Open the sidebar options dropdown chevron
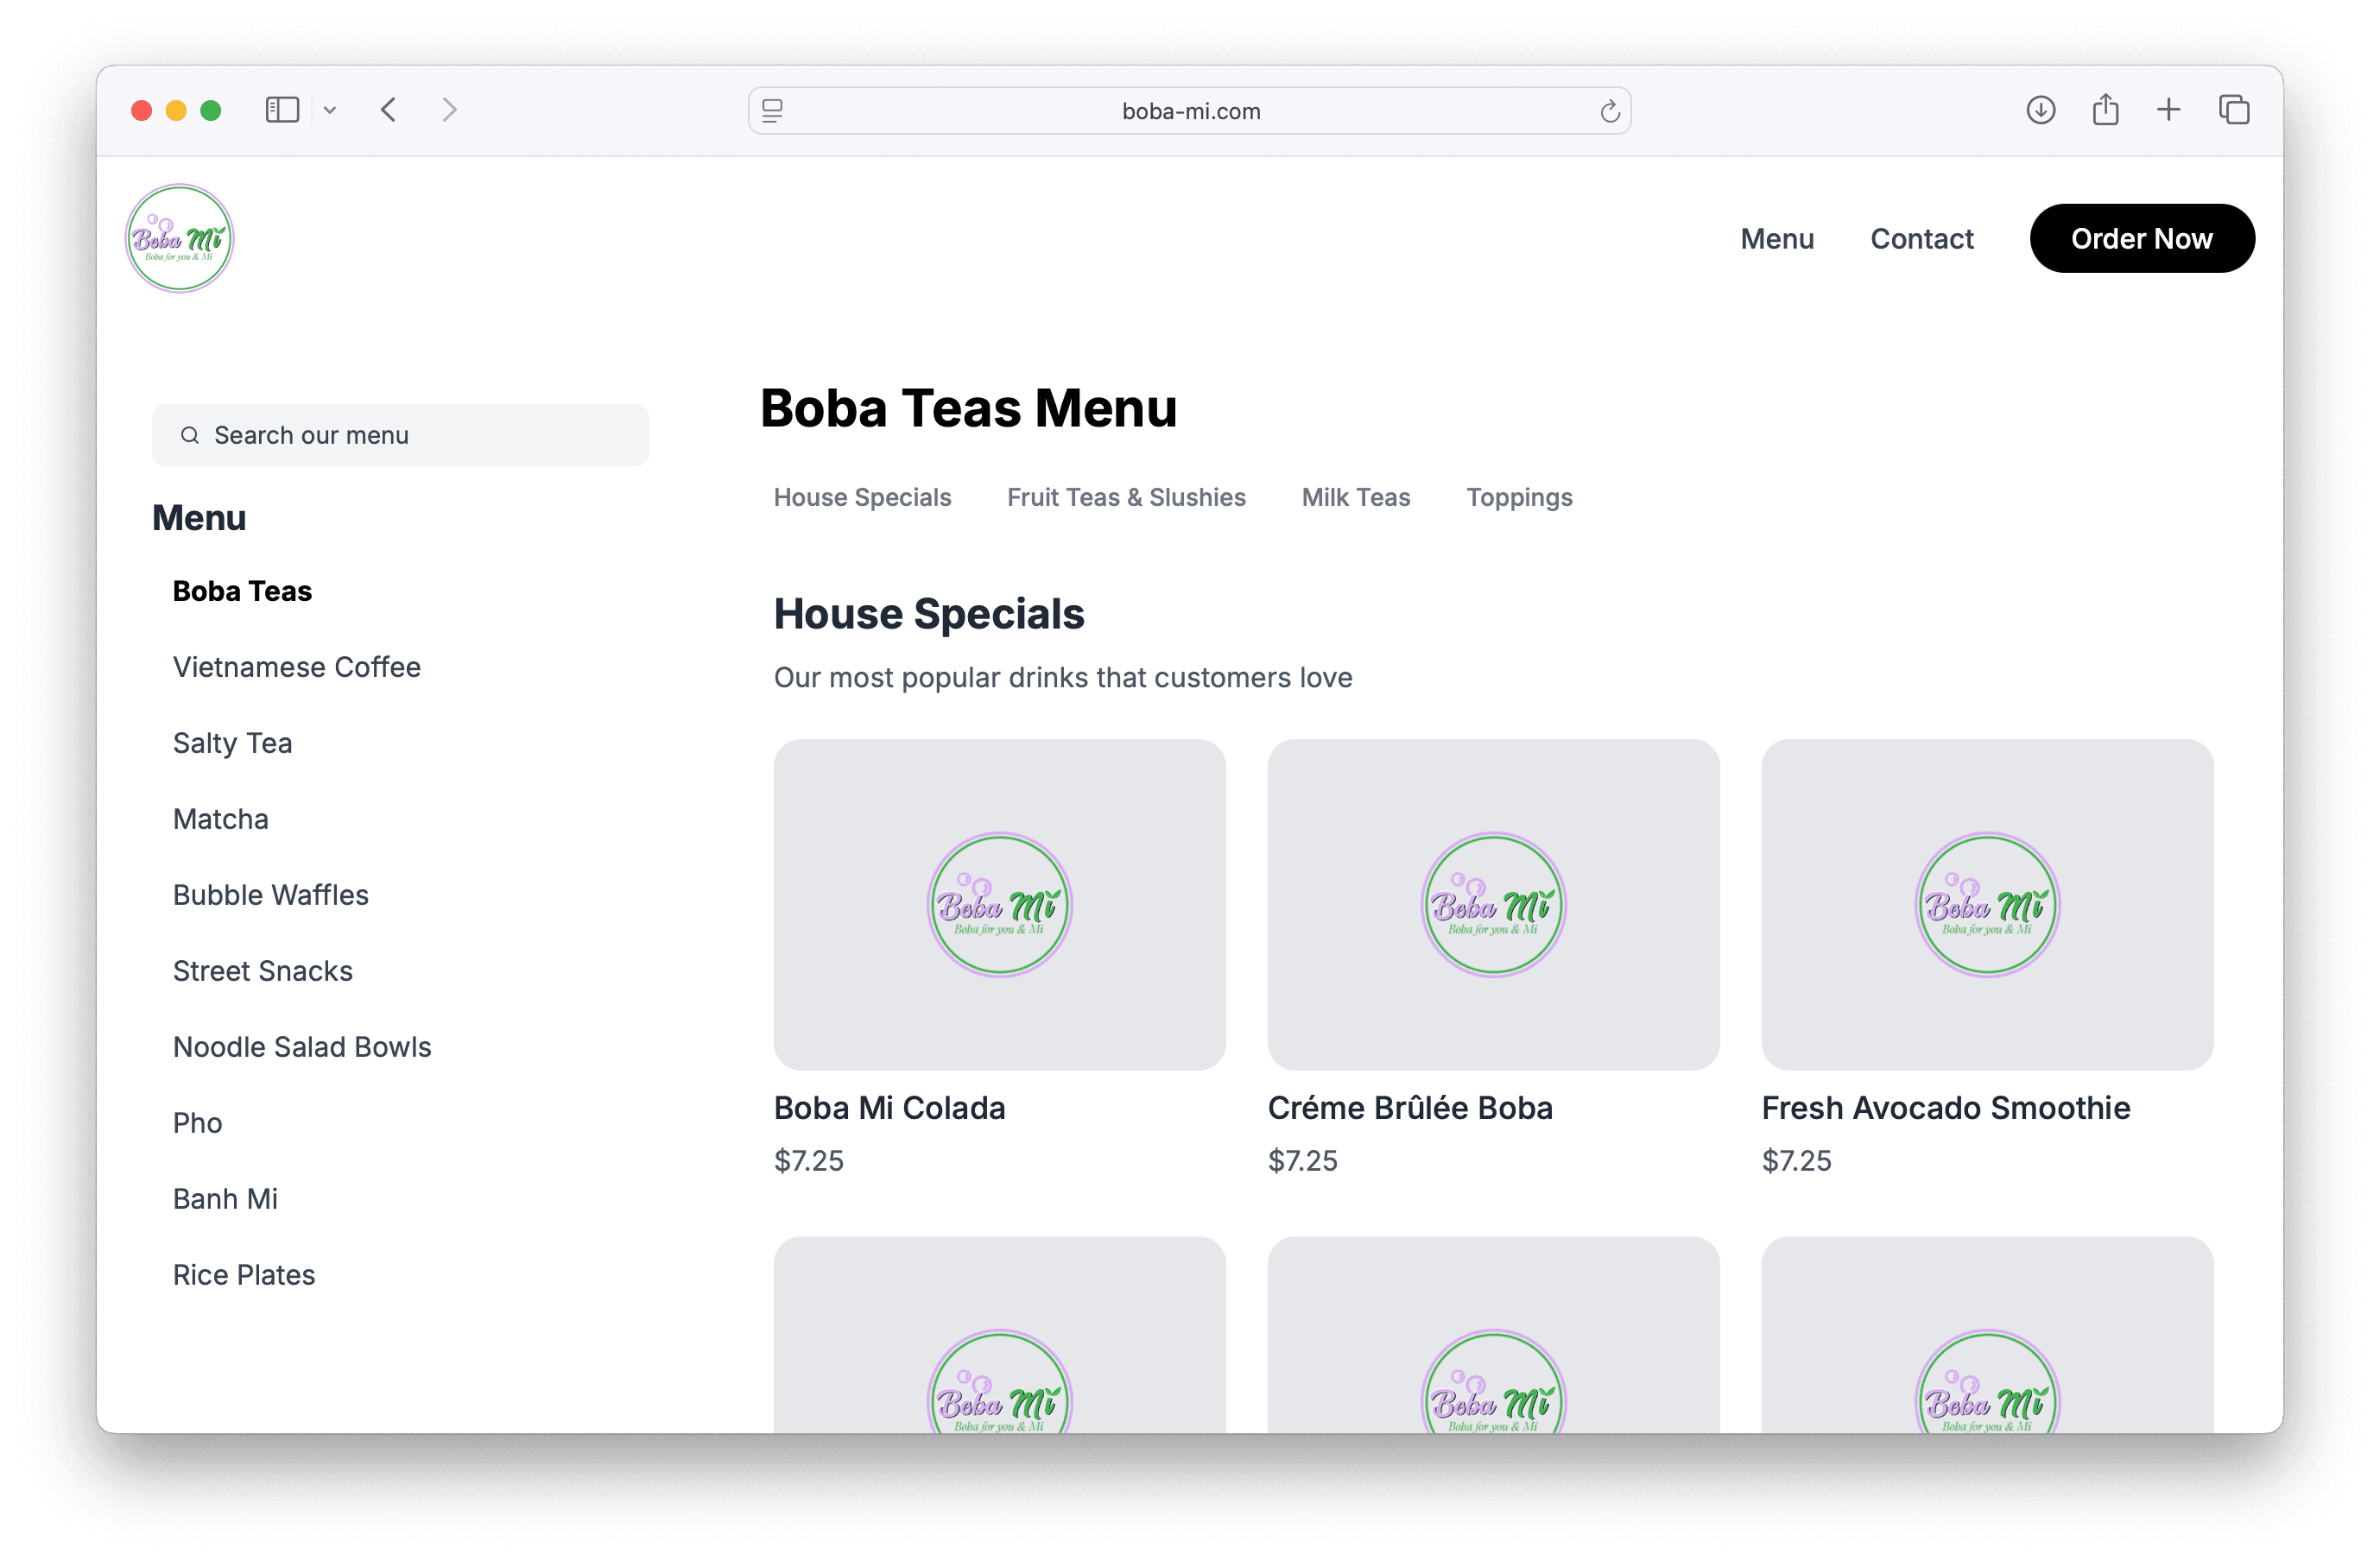This screenshot has height=1561, width=2380. click(330, 111)
